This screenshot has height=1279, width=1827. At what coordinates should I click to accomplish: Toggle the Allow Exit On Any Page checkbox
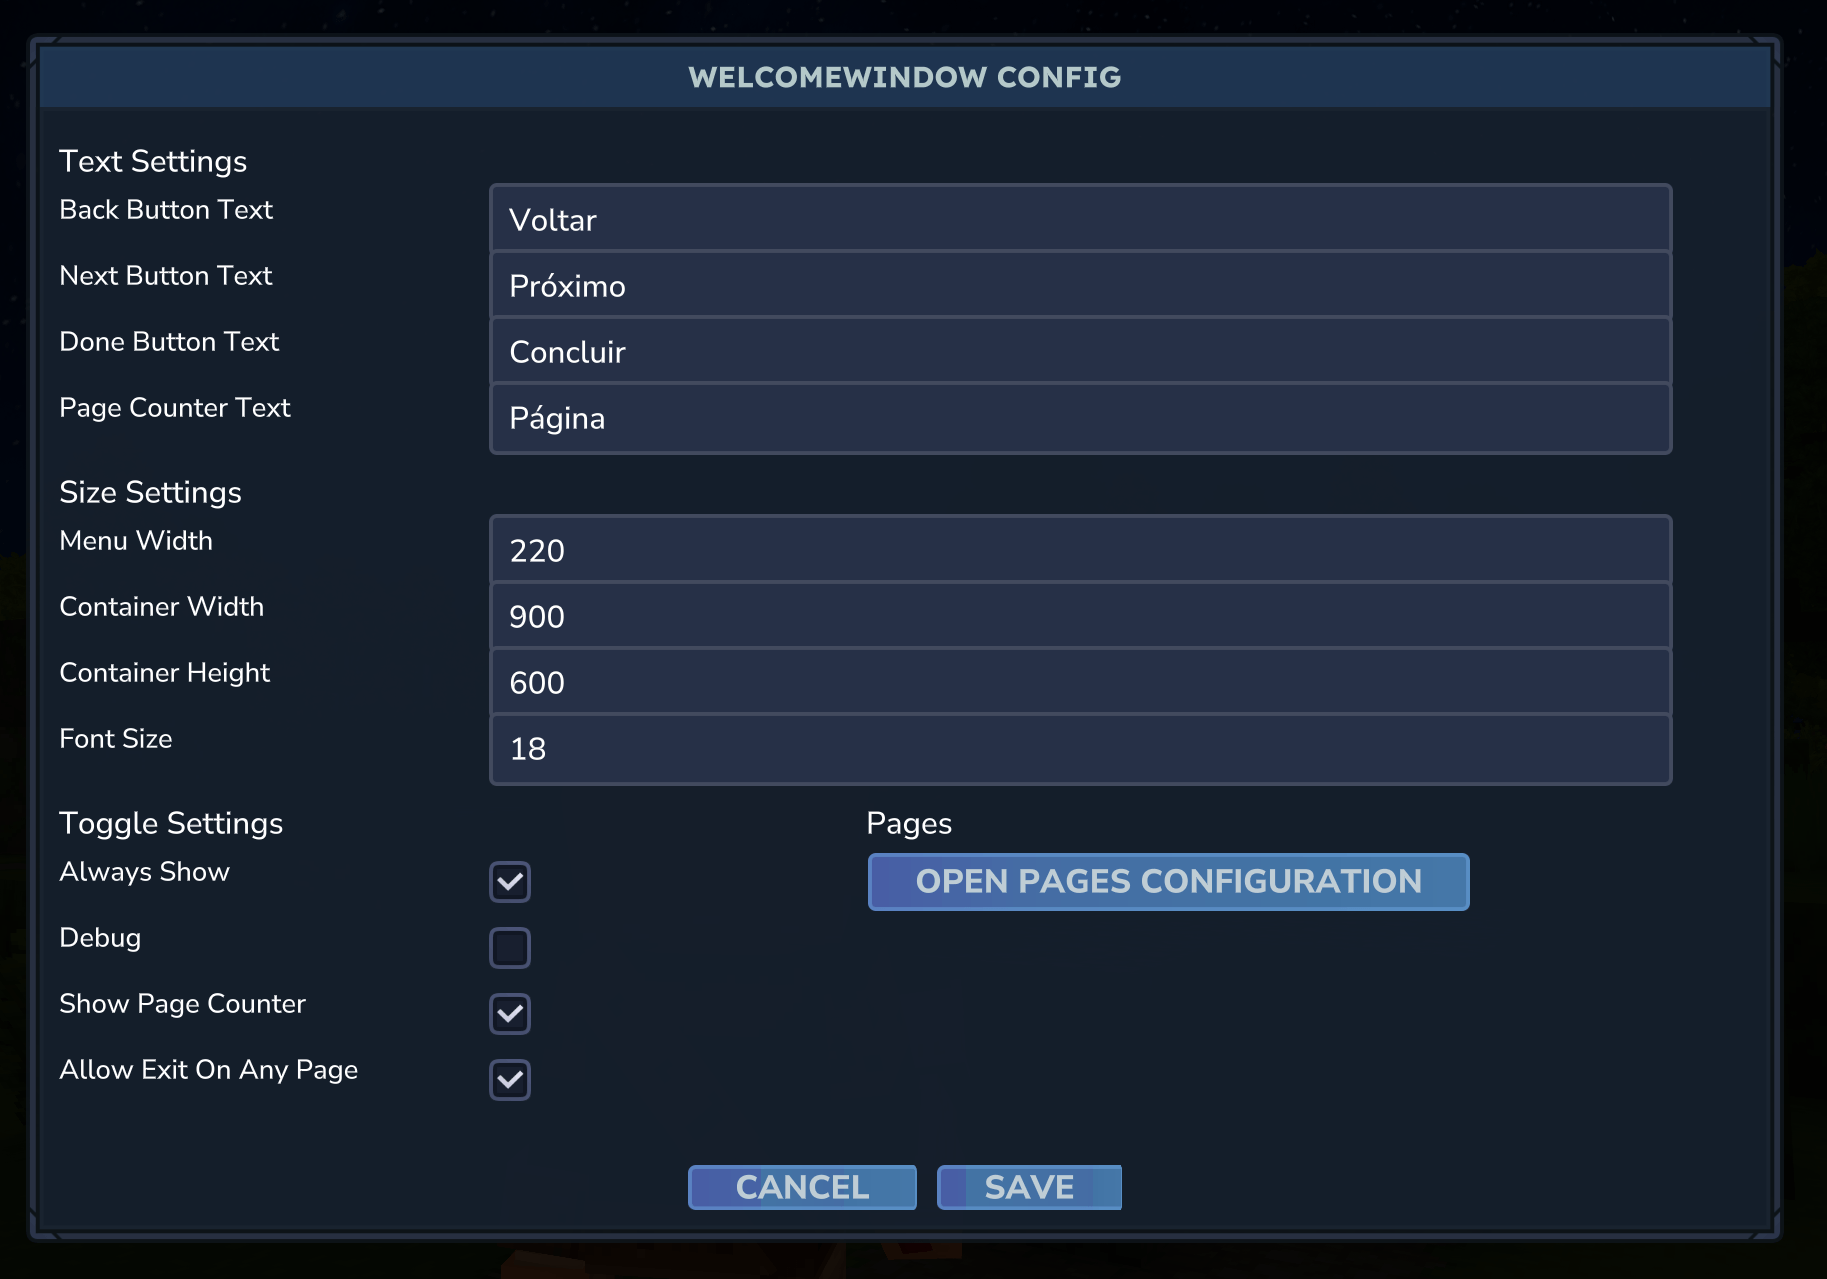(510, 1080)
